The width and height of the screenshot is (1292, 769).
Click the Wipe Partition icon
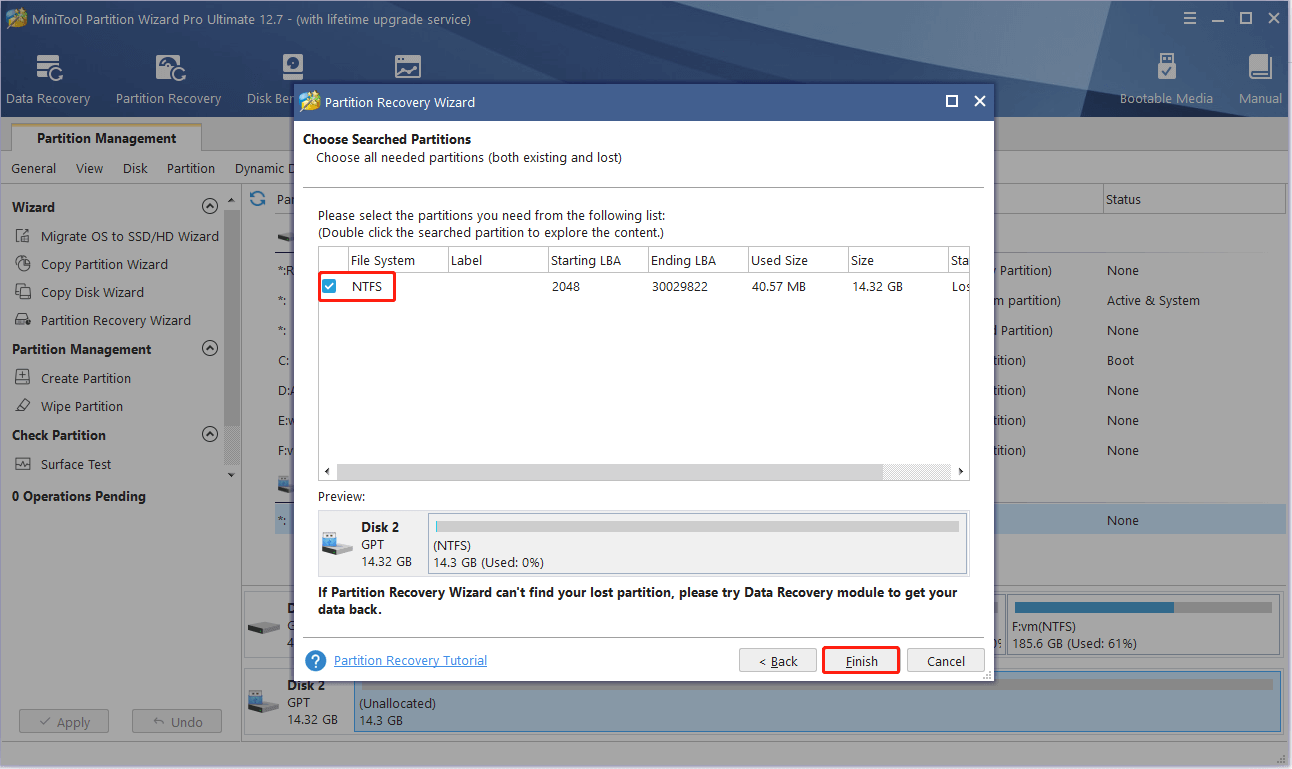pyautogui.click(x=23, y=407)
